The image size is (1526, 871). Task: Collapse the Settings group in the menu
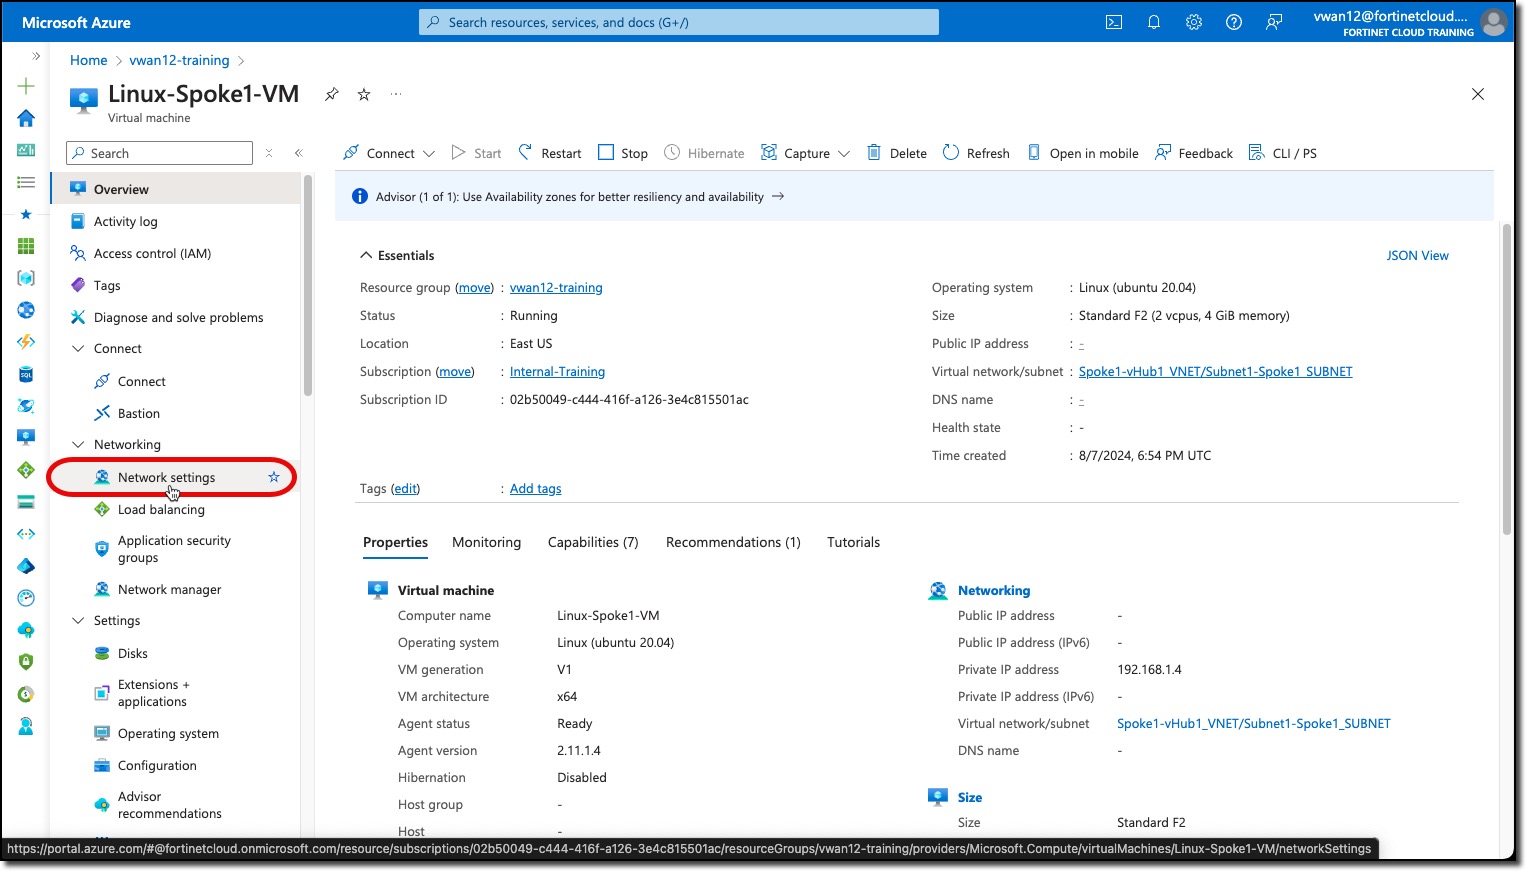[78, 620]
